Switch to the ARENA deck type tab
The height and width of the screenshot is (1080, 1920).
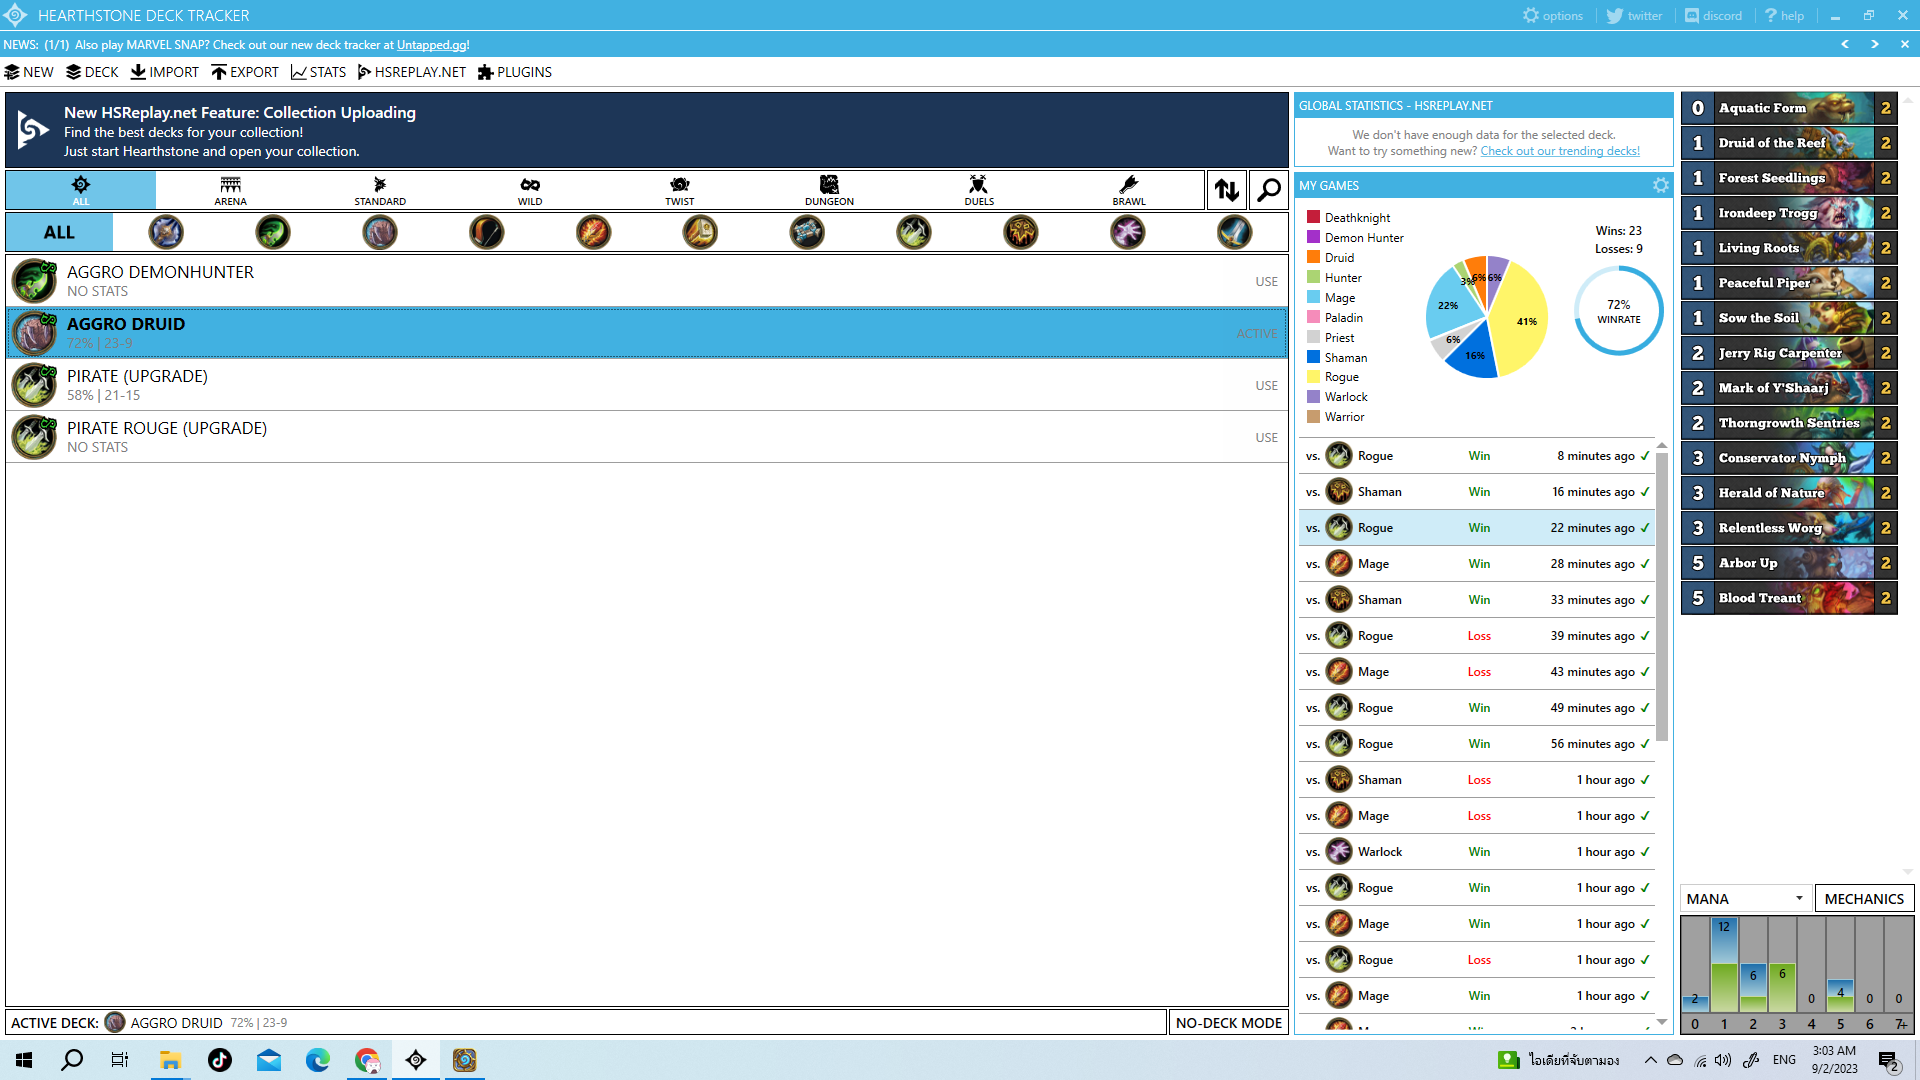tap(230, 190)
